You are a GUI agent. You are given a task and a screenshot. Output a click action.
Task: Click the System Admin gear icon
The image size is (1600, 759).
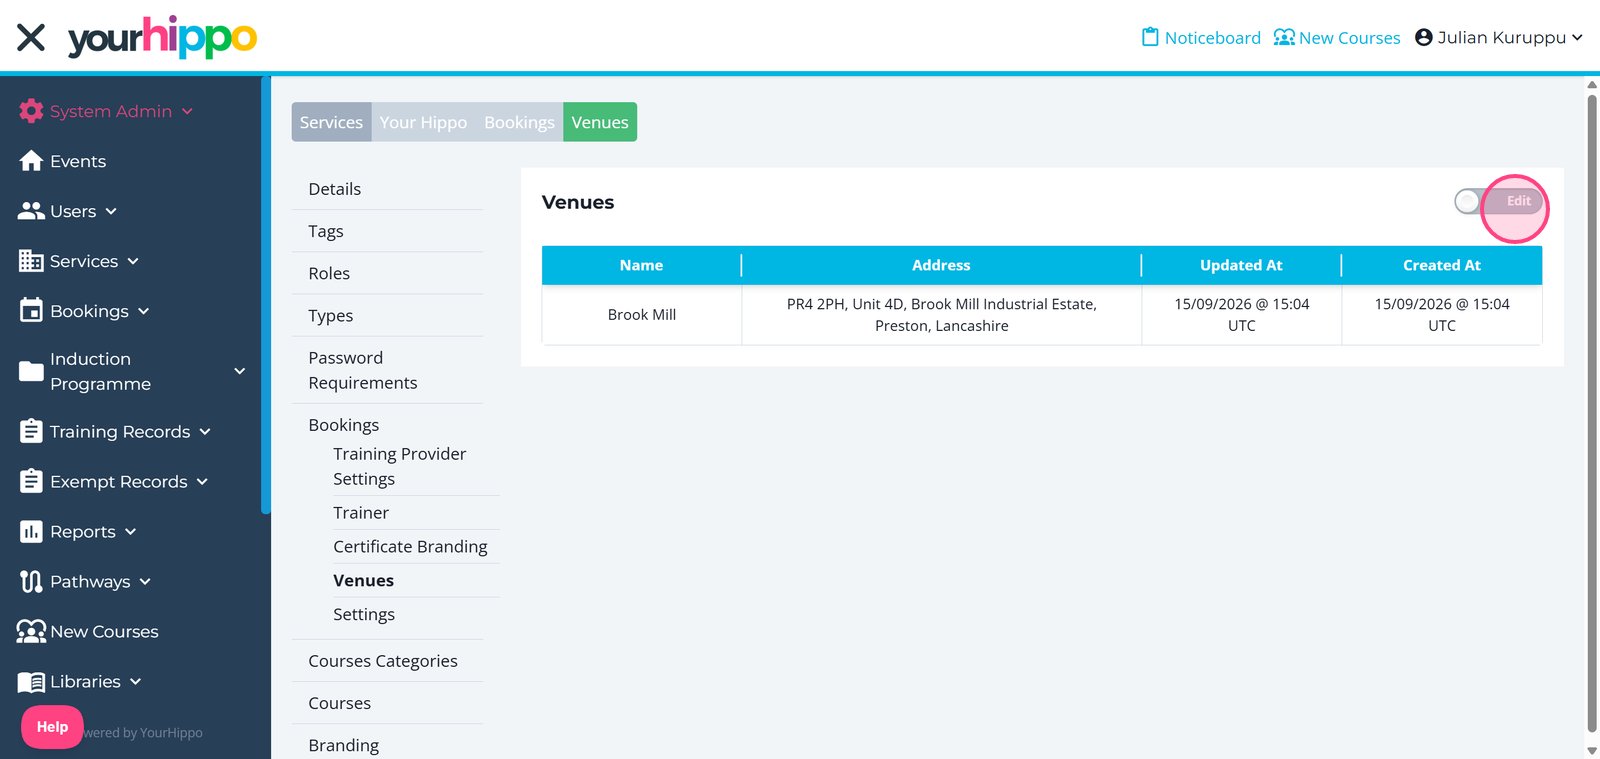click(31, 111)
